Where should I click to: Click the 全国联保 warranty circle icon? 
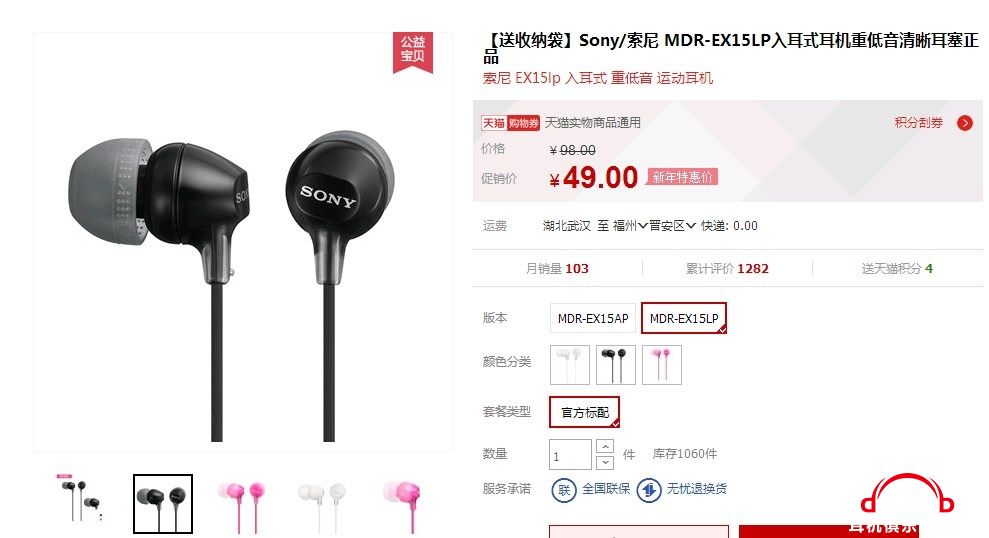[564, 489]
